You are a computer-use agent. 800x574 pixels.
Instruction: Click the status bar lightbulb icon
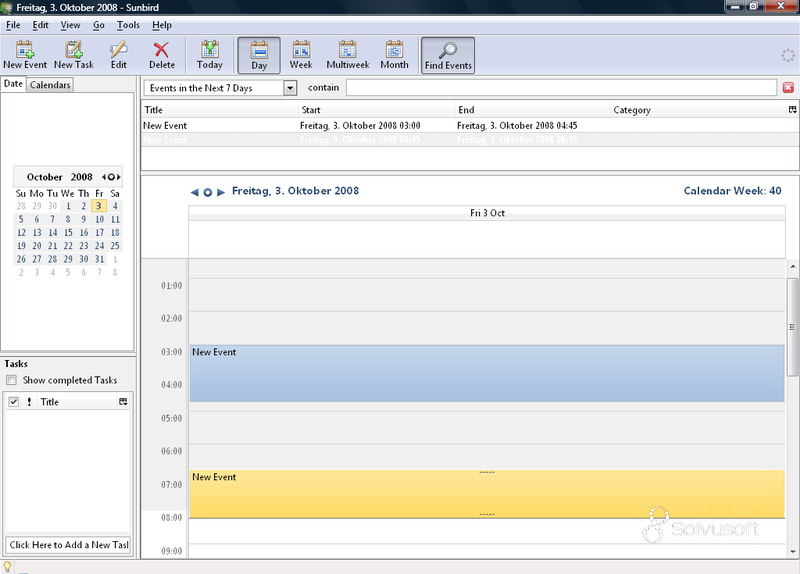[7, 566]
